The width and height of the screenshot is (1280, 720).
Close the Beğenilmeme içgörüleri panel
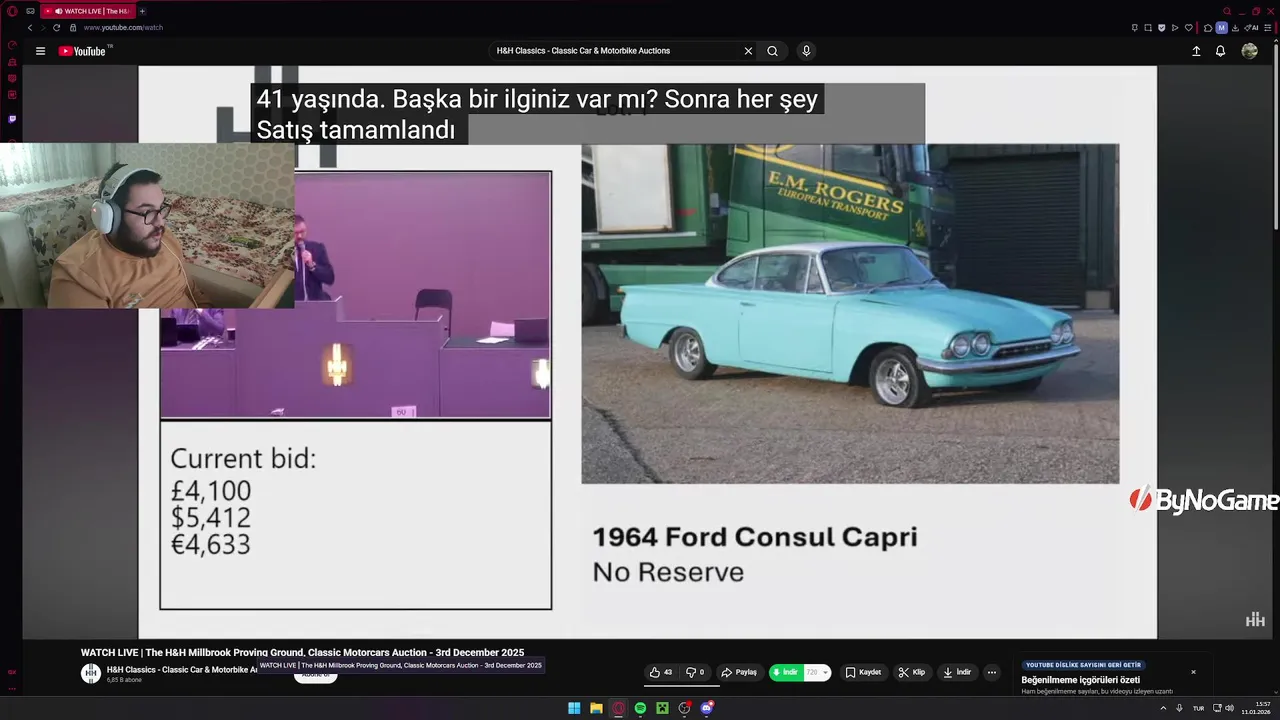(1193, 672)
